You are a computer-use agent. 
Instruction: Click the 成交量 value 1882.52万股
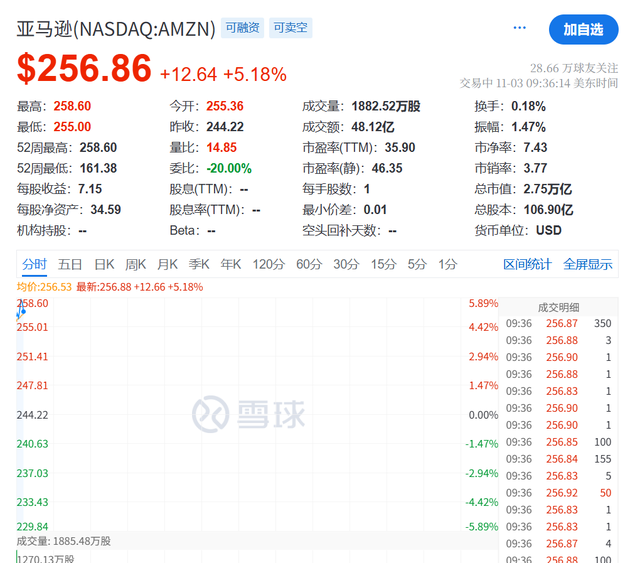click(386, 106)
